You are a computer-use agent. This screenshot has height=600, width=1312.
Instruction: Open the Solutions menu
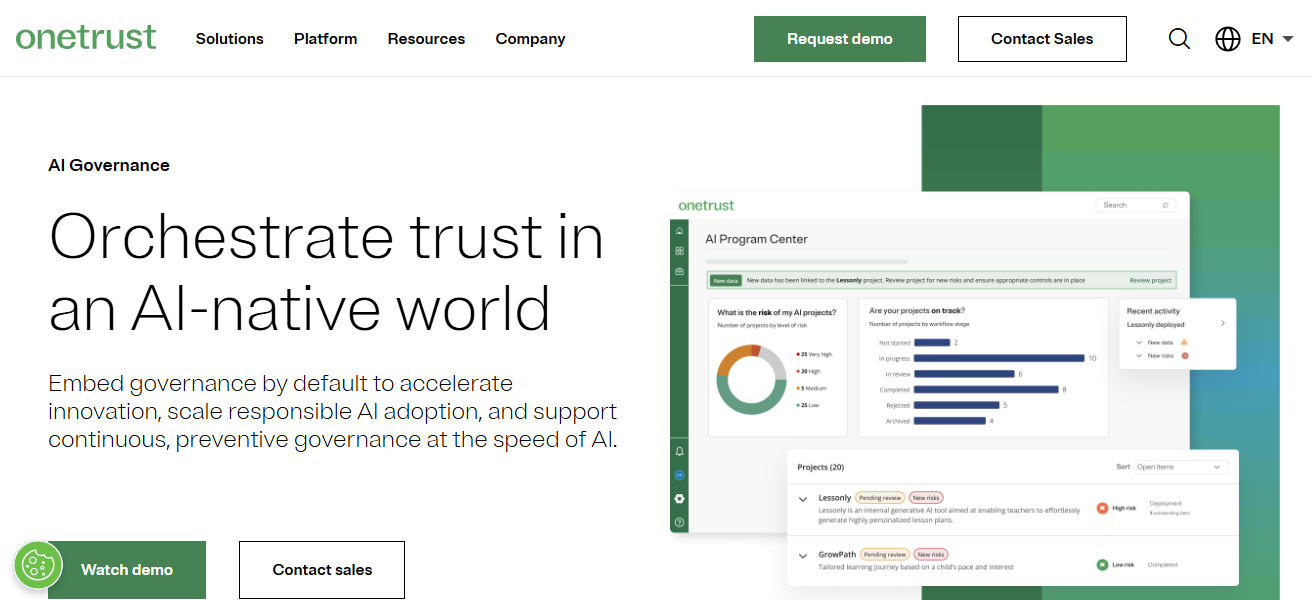[229, 39]
